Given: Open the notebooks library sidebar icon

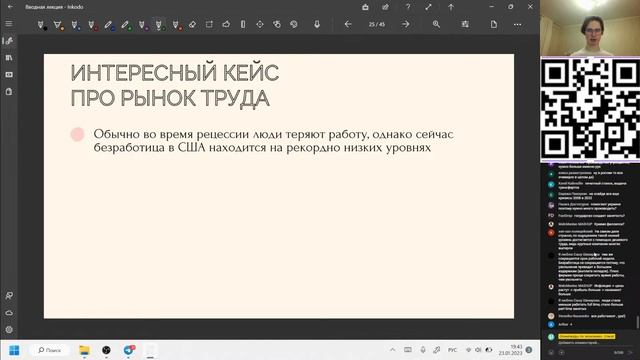Looking at the screenshot, I should tap(9, 58).
